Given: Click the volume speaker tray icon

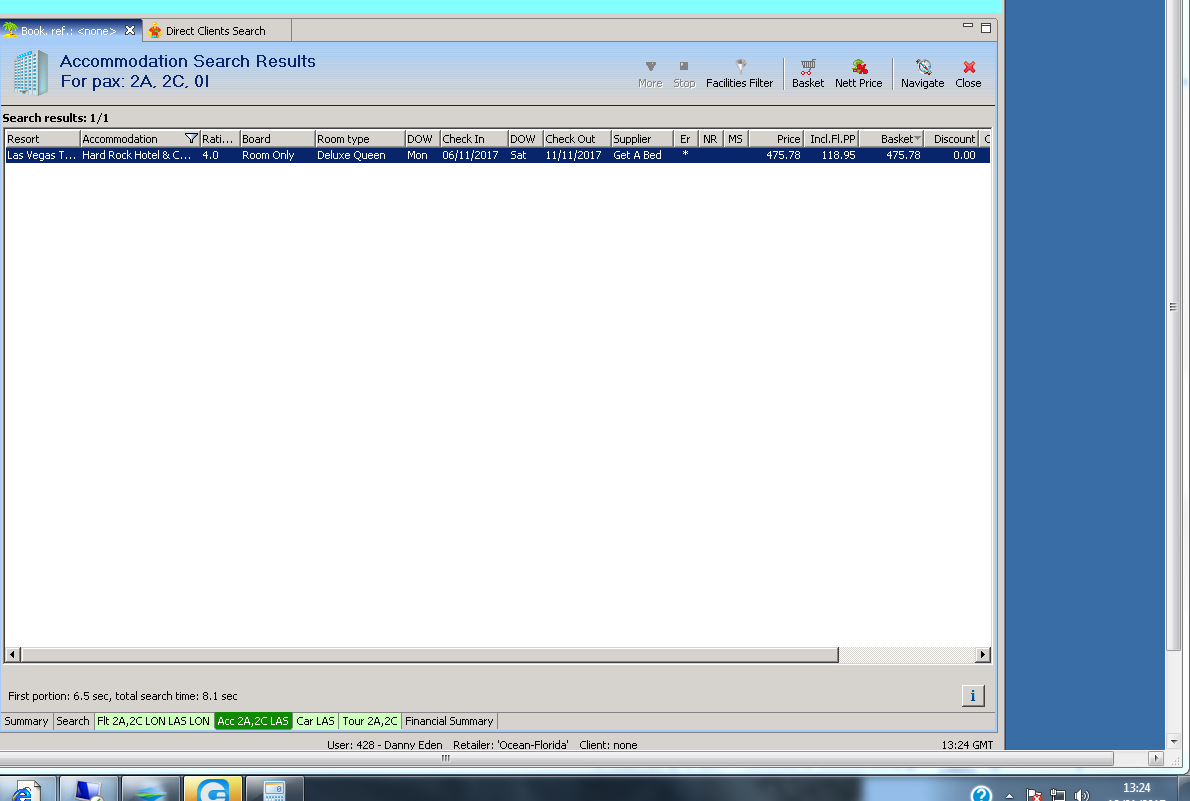Looking at the screenshot, I should click(1081, 795).
